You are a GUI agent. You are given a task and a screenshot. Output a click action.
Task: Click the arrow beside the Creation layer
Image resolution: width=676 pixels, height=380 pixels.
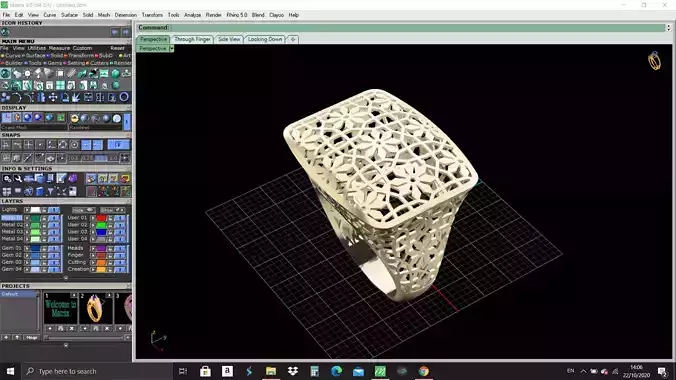click(x=93, y=269)
